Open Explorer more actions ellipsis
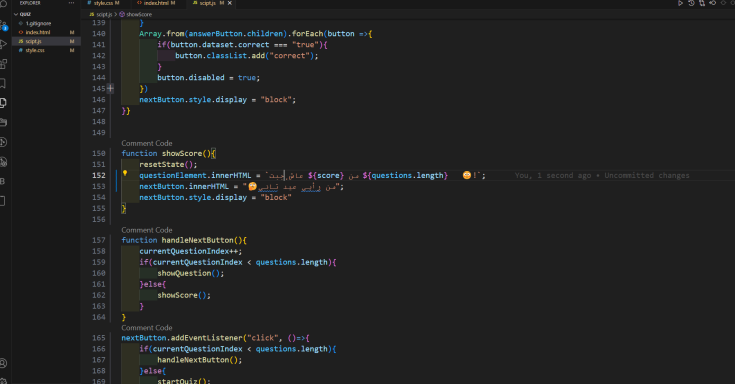 pyautogui.click(x=72, y=3)
